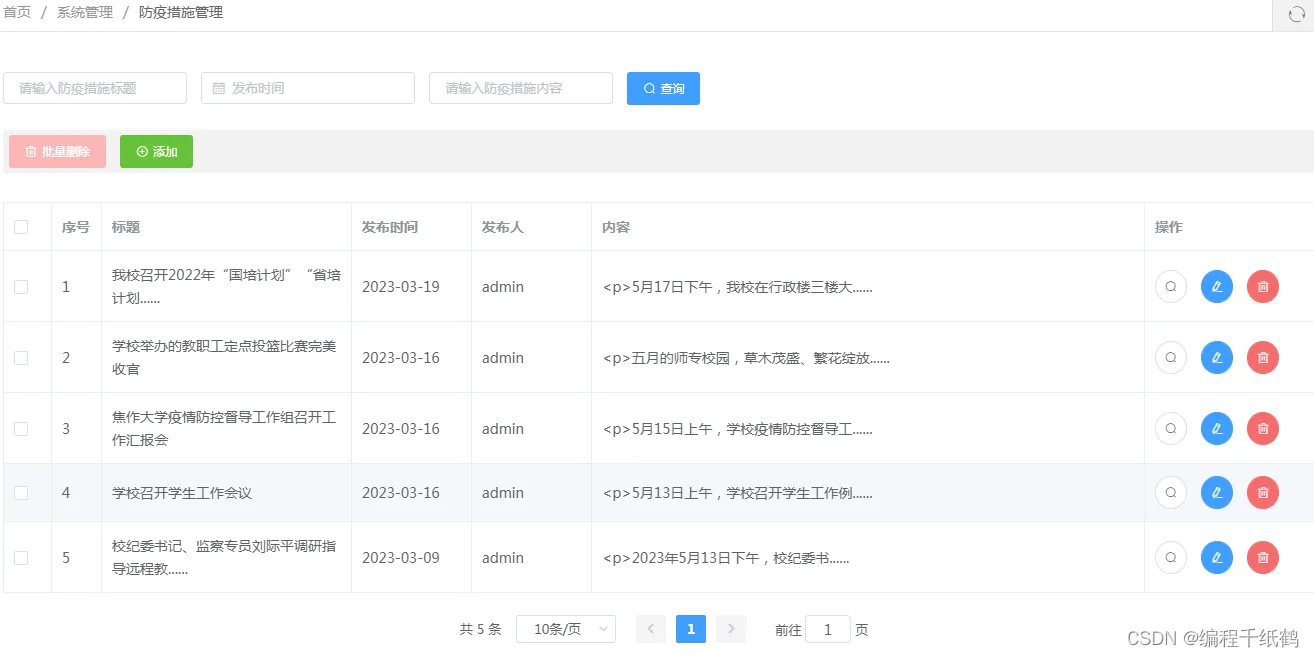Click content '<p>5月17日下午，我校在行政楼三楼大'

tap(738, 287)
